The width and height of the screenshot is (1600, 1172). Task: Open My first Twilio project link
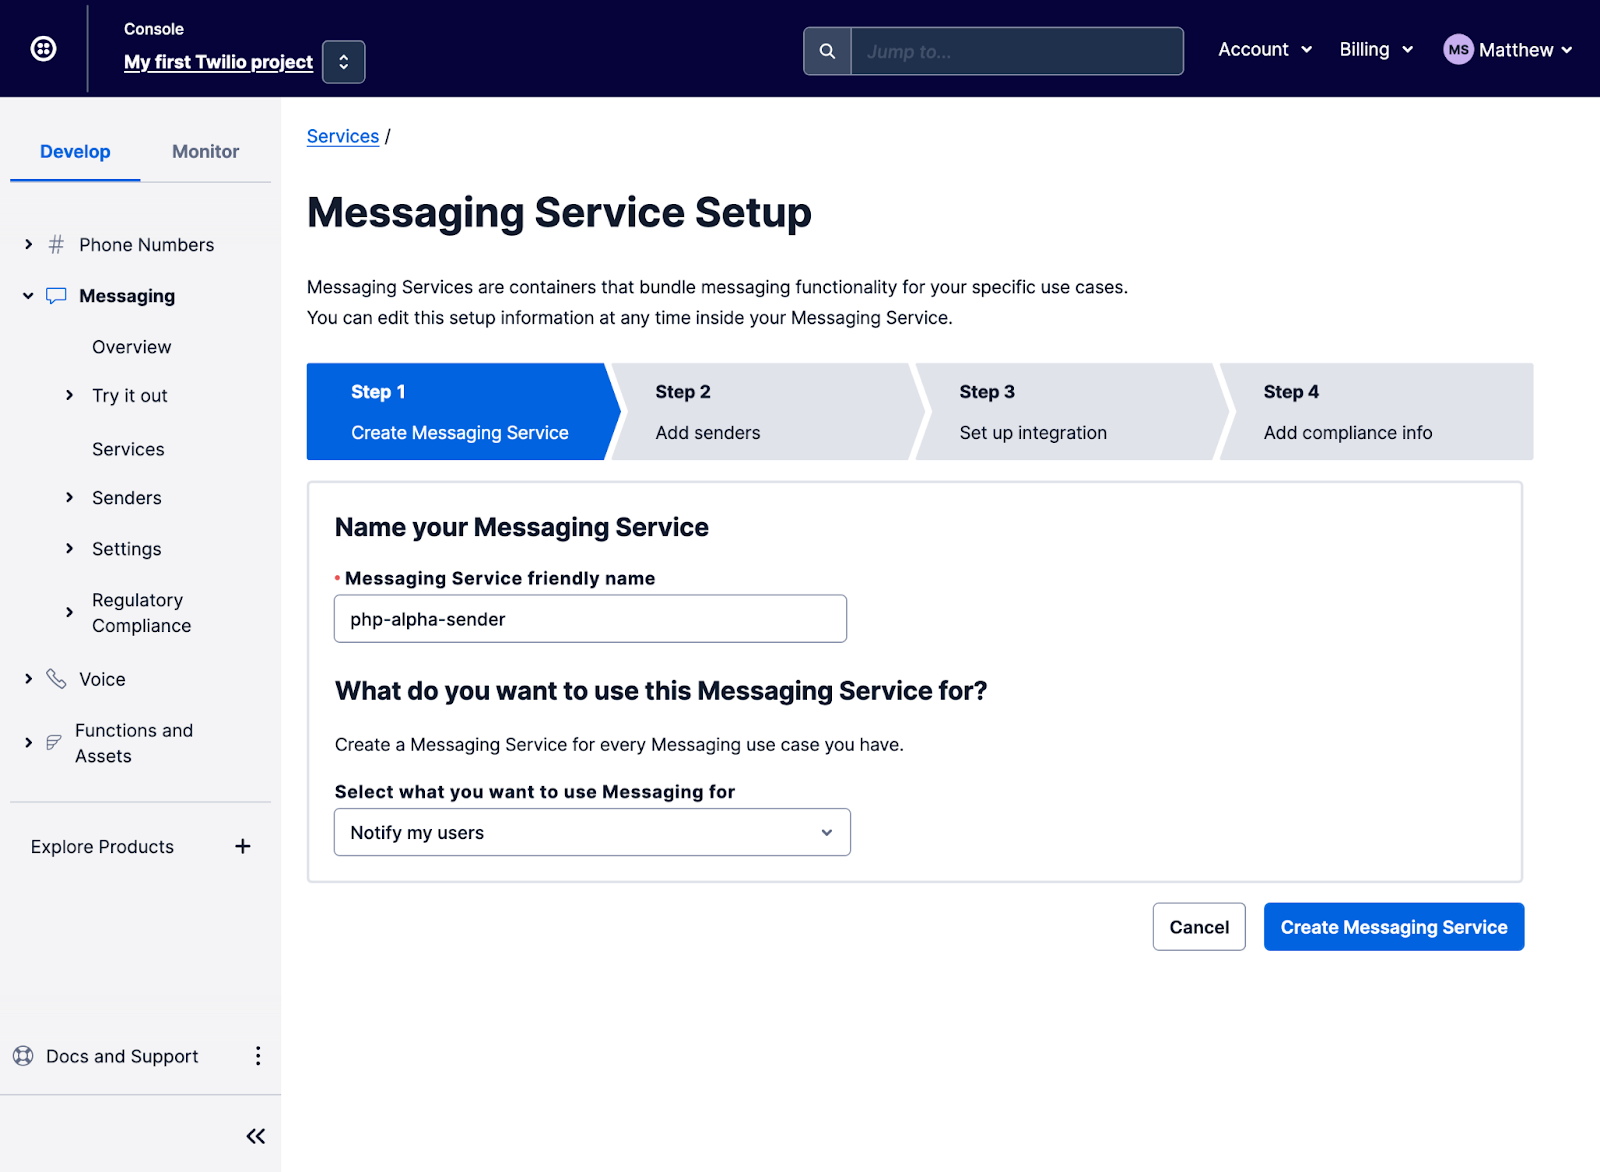pos(218,62)
